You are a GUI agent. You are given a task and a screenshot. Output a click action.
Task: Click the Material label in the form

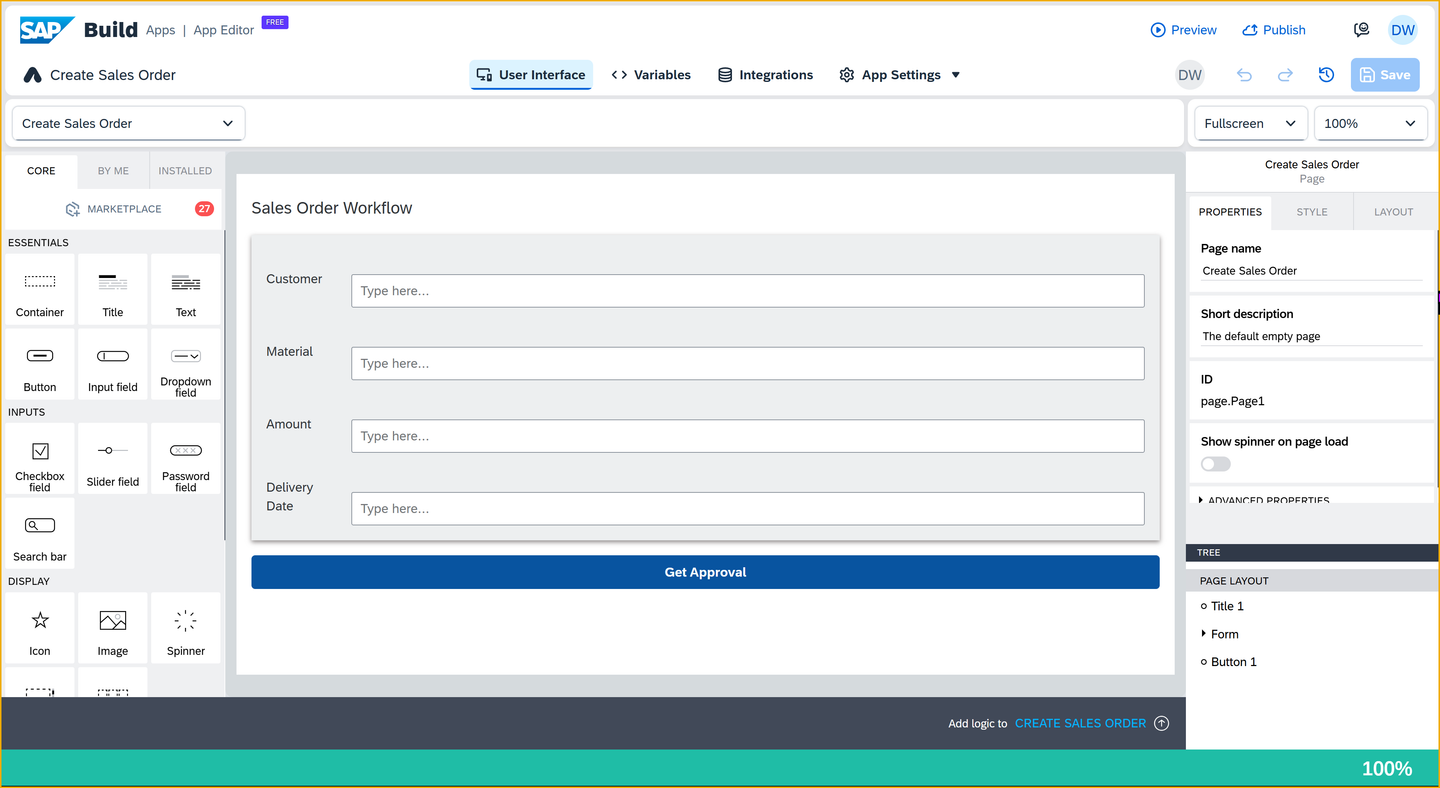coord(290,351)
